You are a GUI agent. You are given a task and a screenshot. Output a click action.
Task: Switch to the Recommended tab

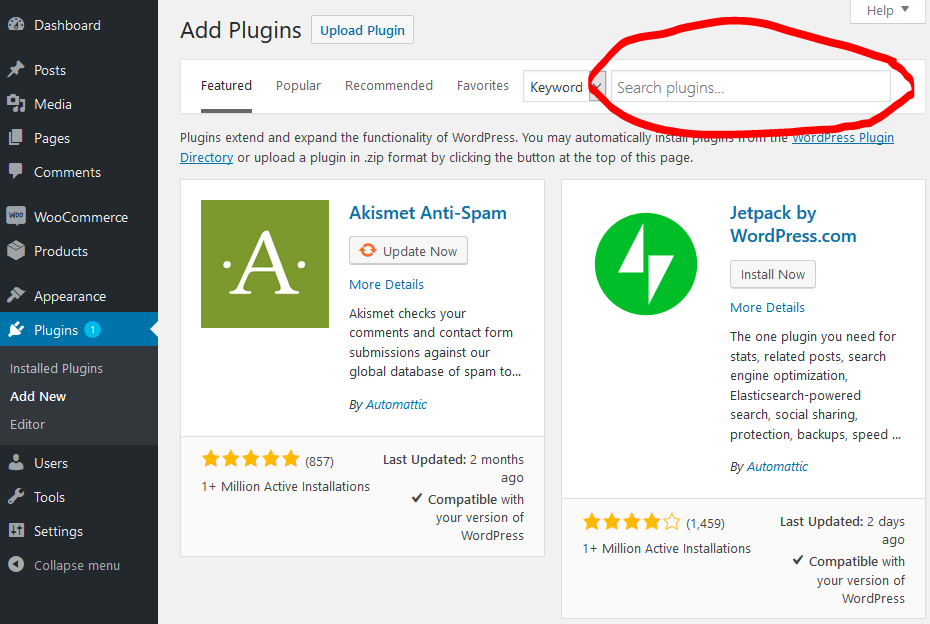tap(389, 85)
